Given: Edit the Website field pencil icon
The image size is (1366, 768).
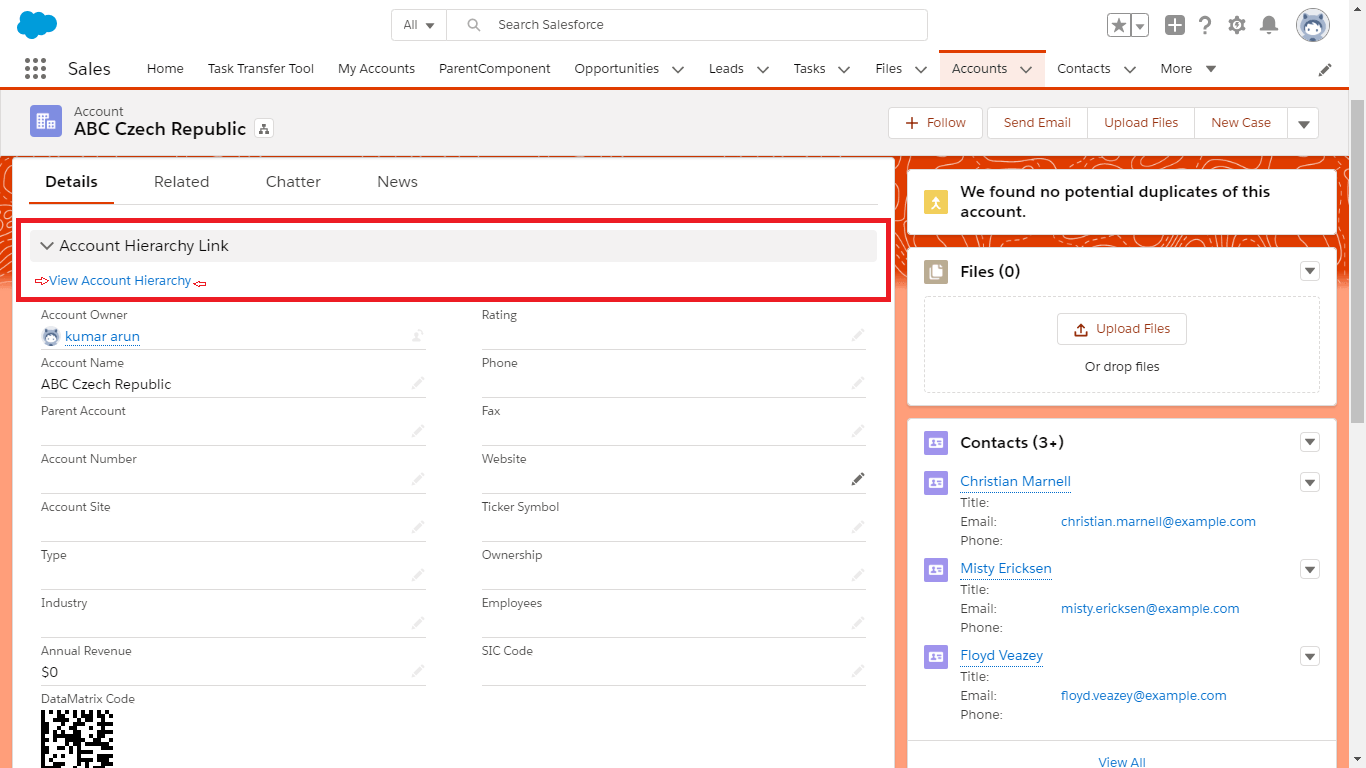Looking at the screenshot, I should point(858,479).
